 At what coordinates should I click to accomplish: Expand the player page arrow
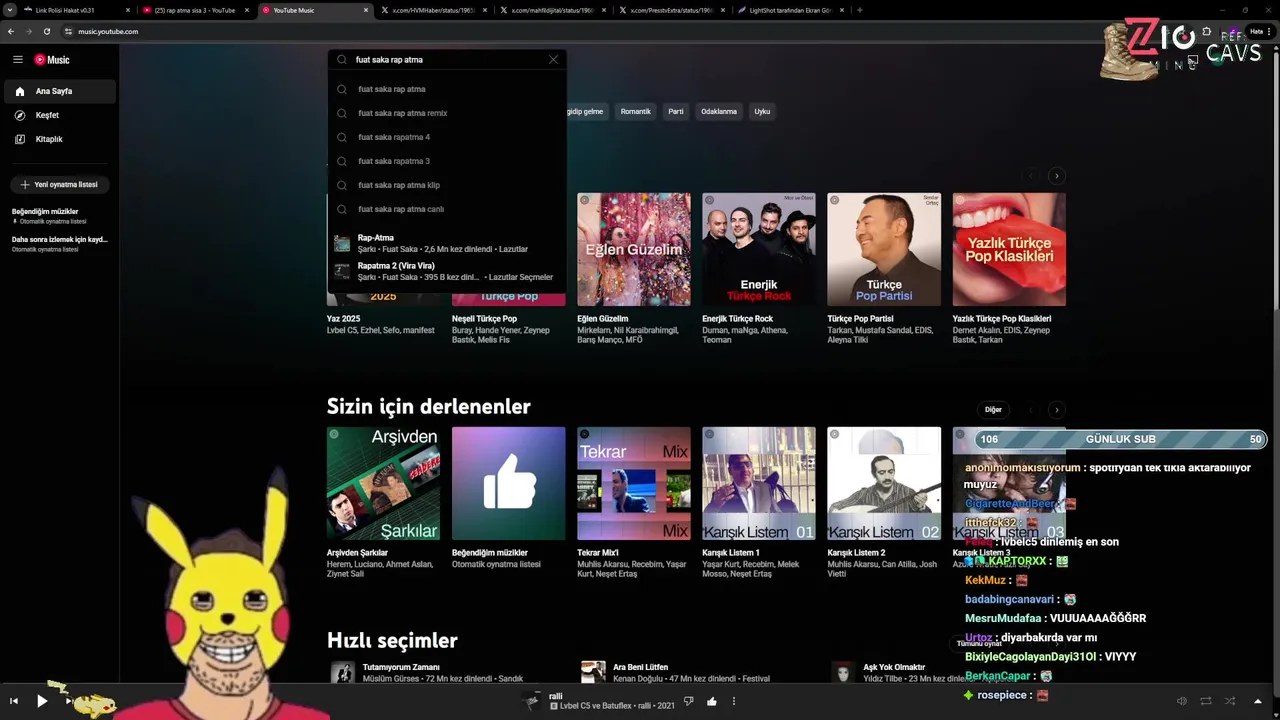point(1258,701)
